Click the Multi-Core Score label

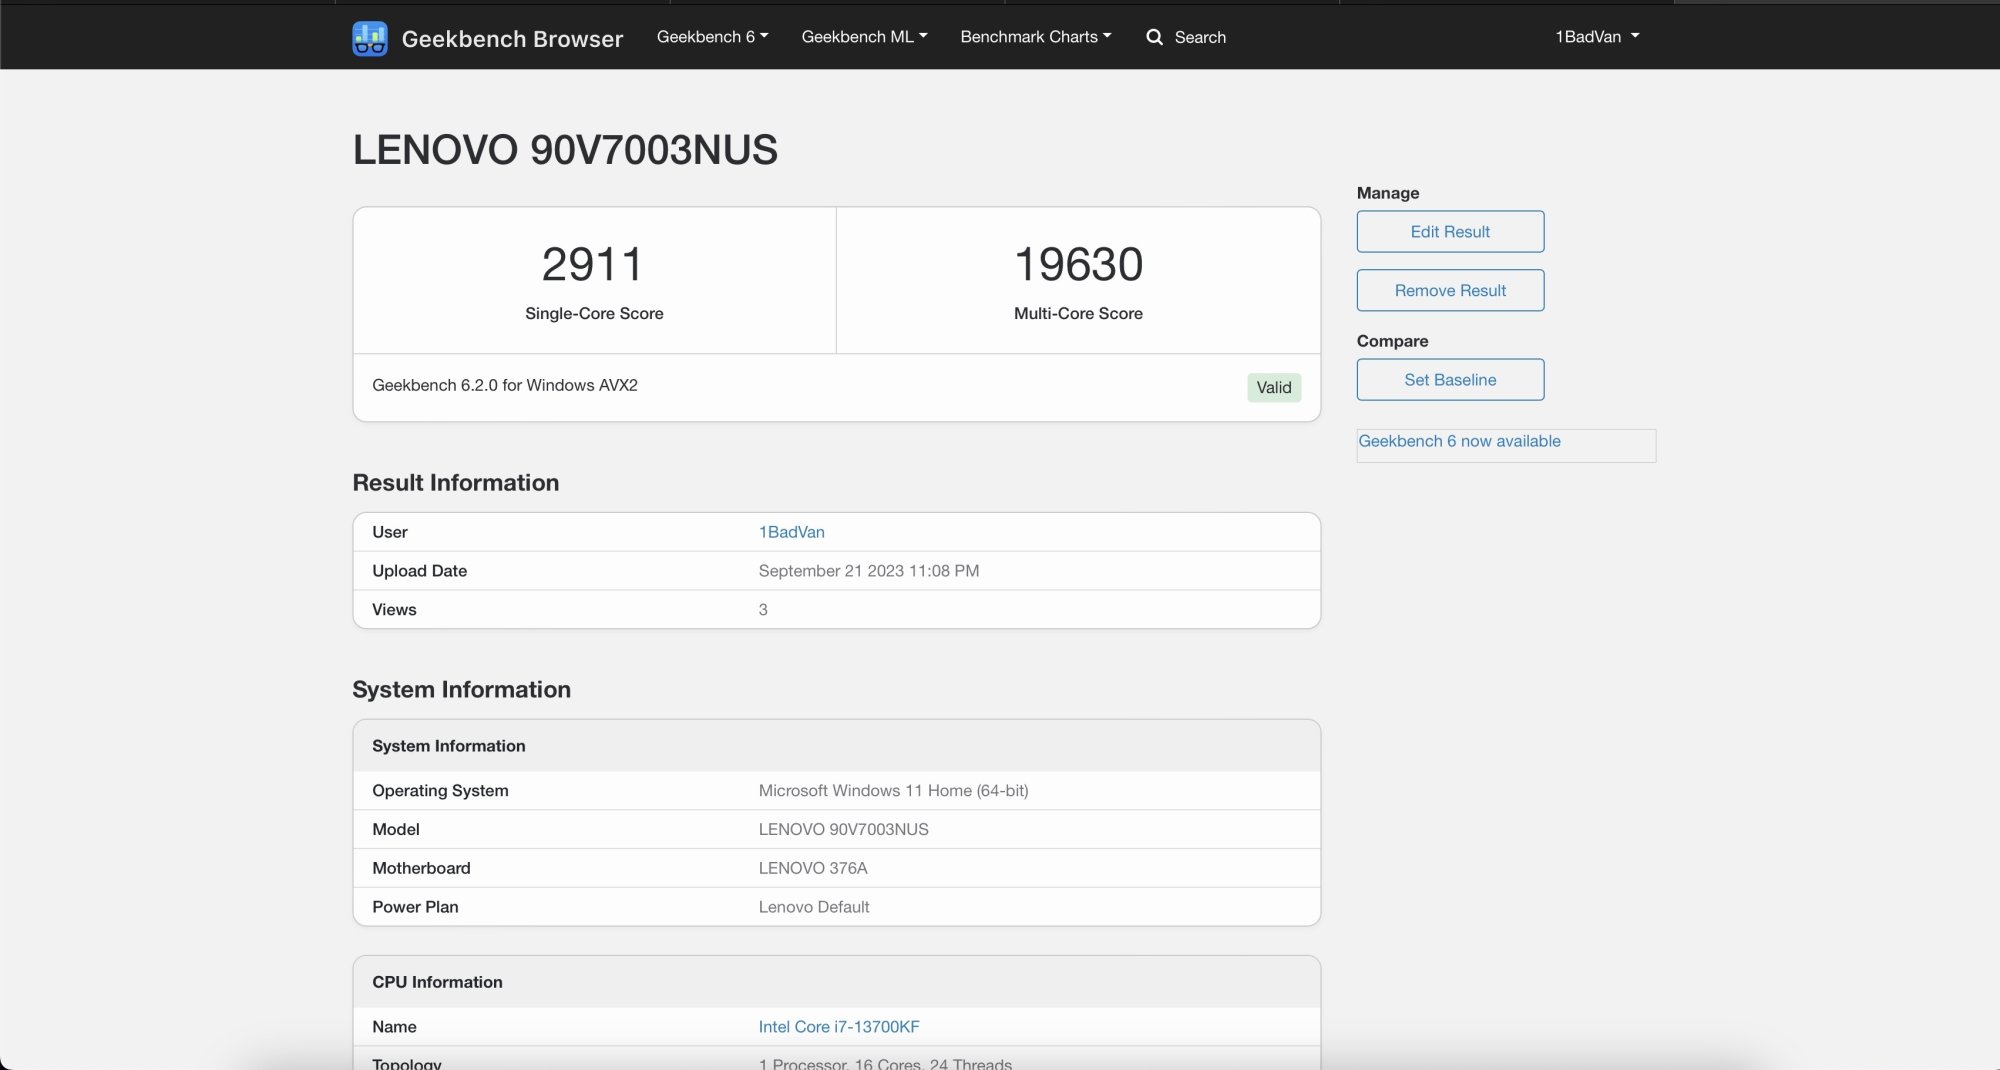click(x=1078, y=314)
